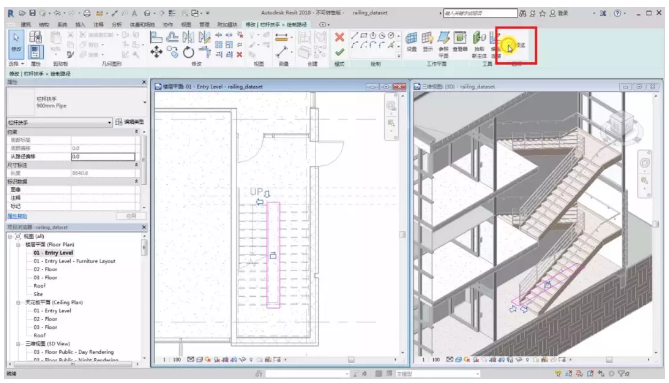Click the red Delete X in Modify panel

click(x=239, y=54)
